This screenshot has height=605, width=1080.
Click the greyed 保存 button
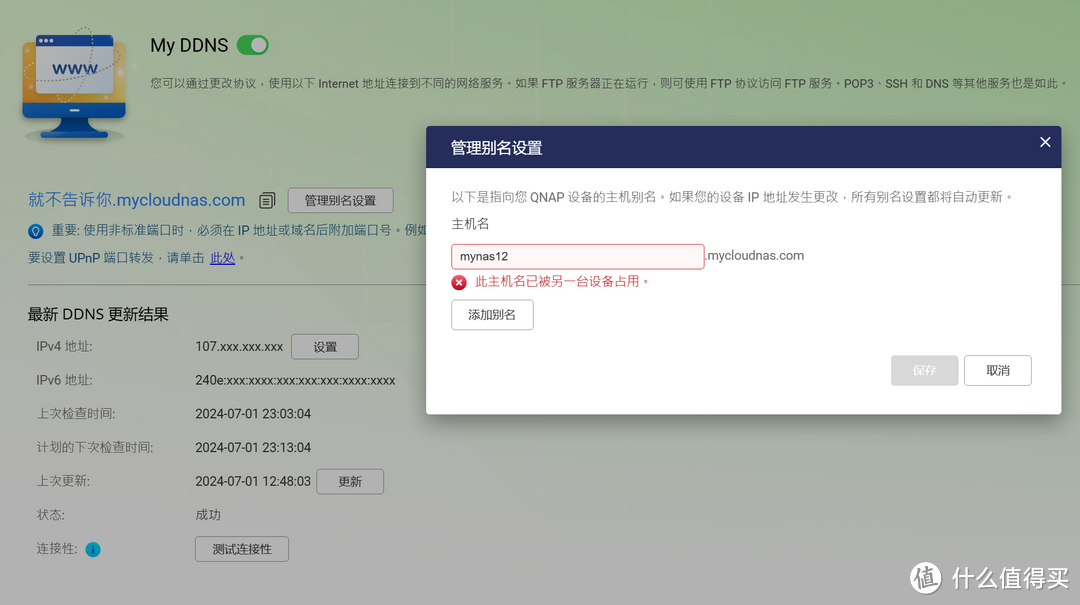coord(924,371)
